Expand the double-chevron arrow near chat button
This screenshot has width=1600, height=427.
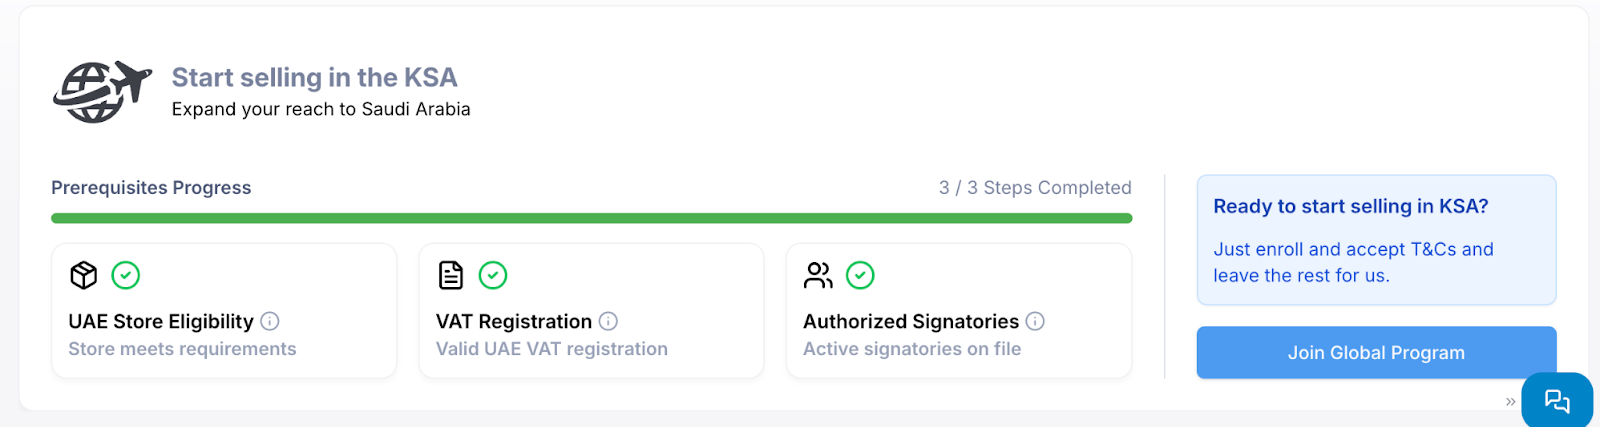pyautogui.click(x=1510, y=402)
